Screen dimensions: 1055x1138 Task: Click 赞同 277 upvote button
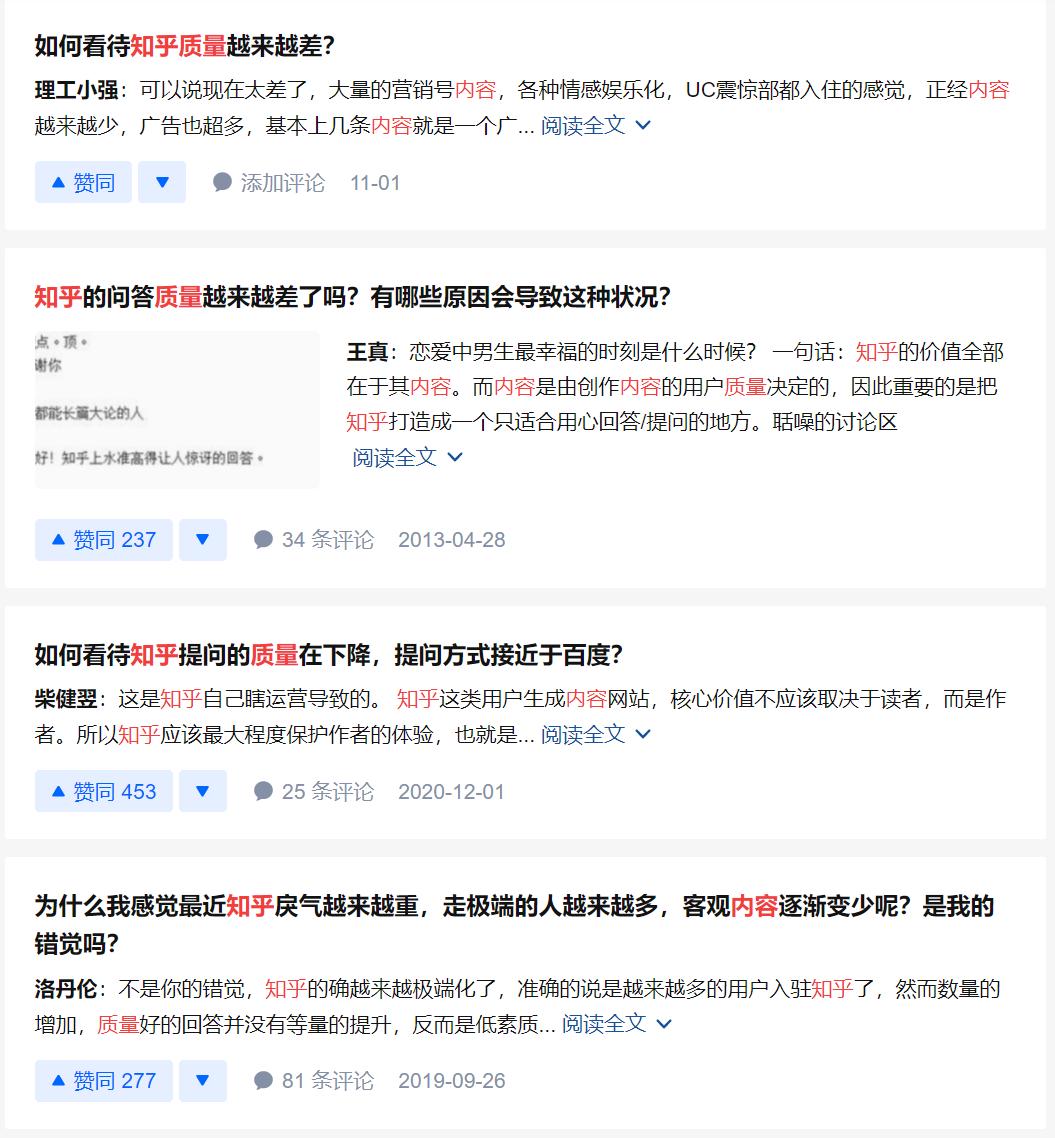[x=104, y=1081]
